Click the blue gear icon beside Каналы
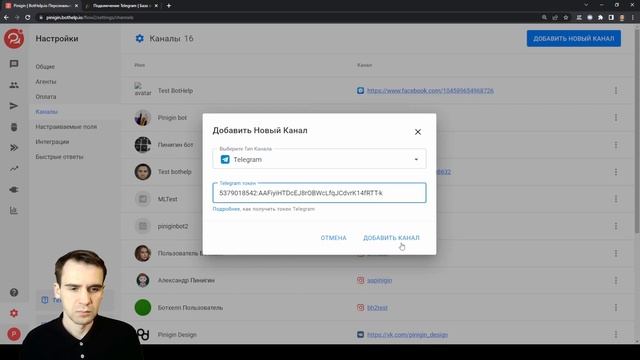This screenshot has width=640, height=360. point(140,38)
